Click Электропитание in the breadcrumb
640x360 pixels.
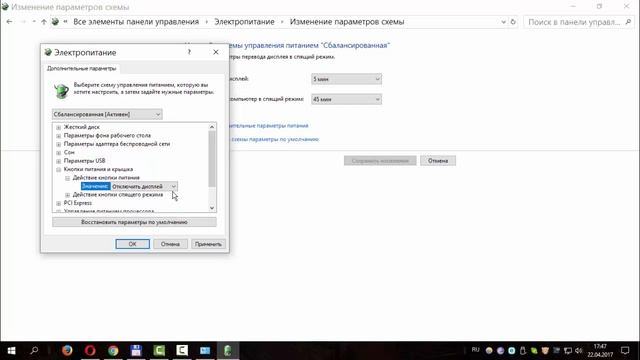pos(244,22)
